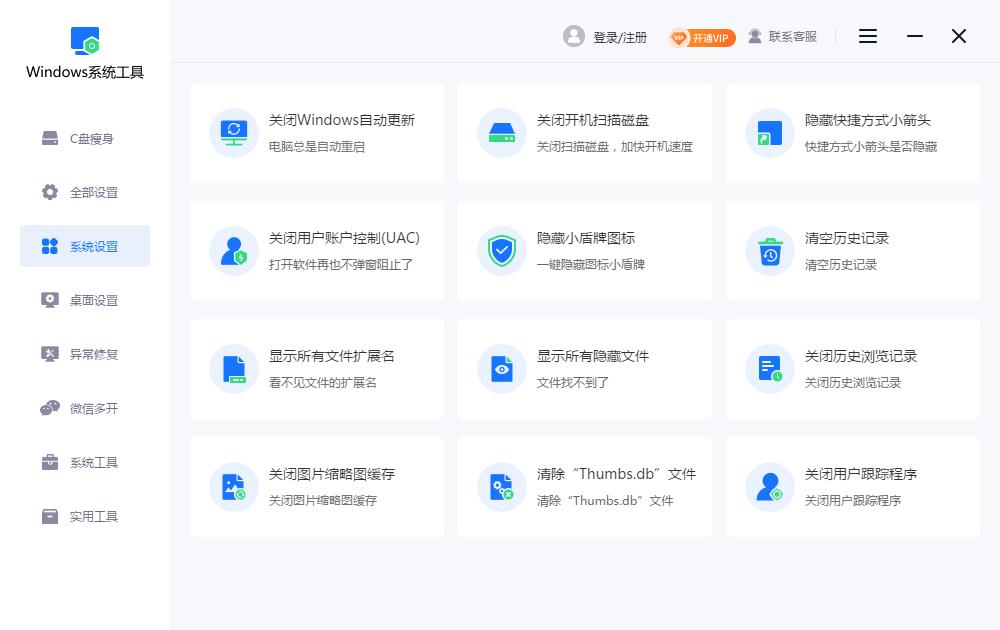Open the 隐藏快捷方式小箭头 card title

pos(867,120)
